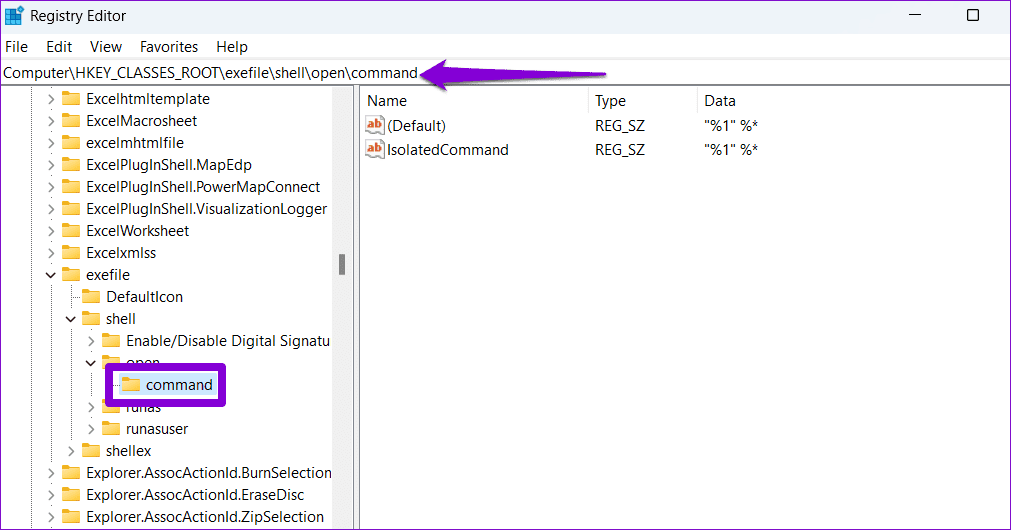The image size is (1011, 530).
Task: Select the ExcelMacrosheet folder icon
Action: tap(71, 121)
